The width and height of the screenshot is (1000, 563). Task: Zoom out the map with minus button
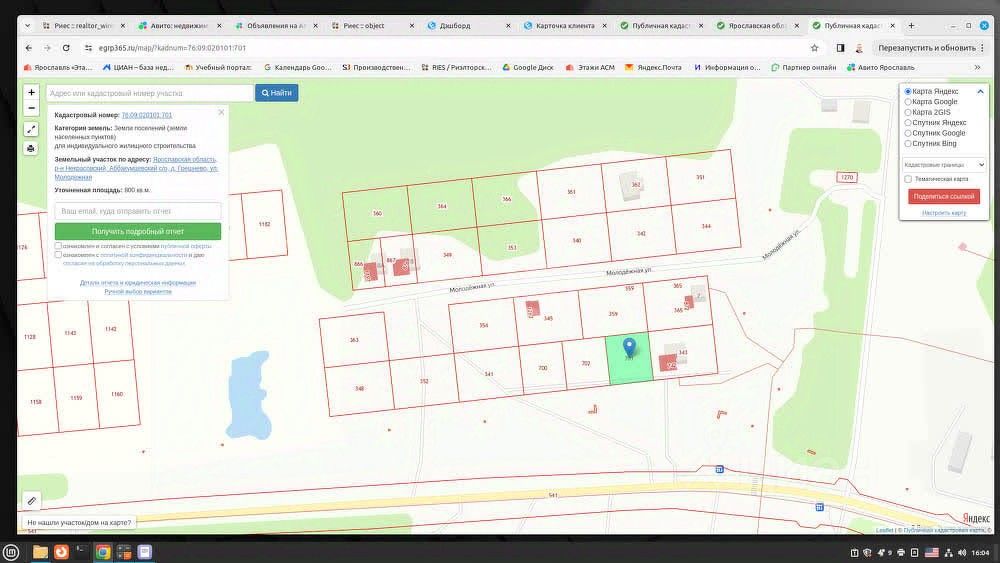tap(31, 108)
